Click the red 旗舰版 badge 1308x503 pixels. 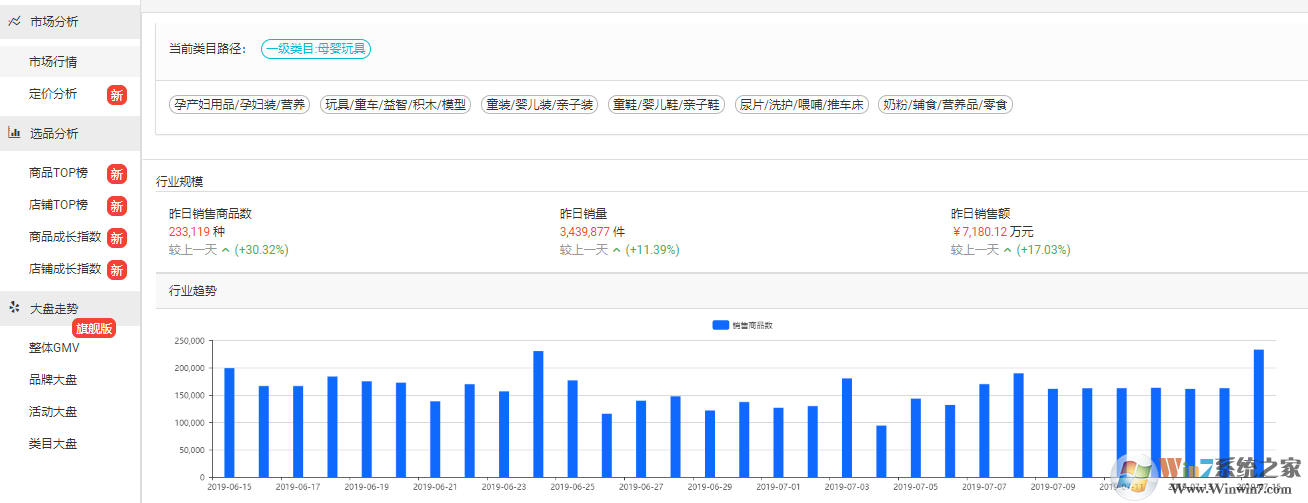pyautogui.click(x=94, y=328)
